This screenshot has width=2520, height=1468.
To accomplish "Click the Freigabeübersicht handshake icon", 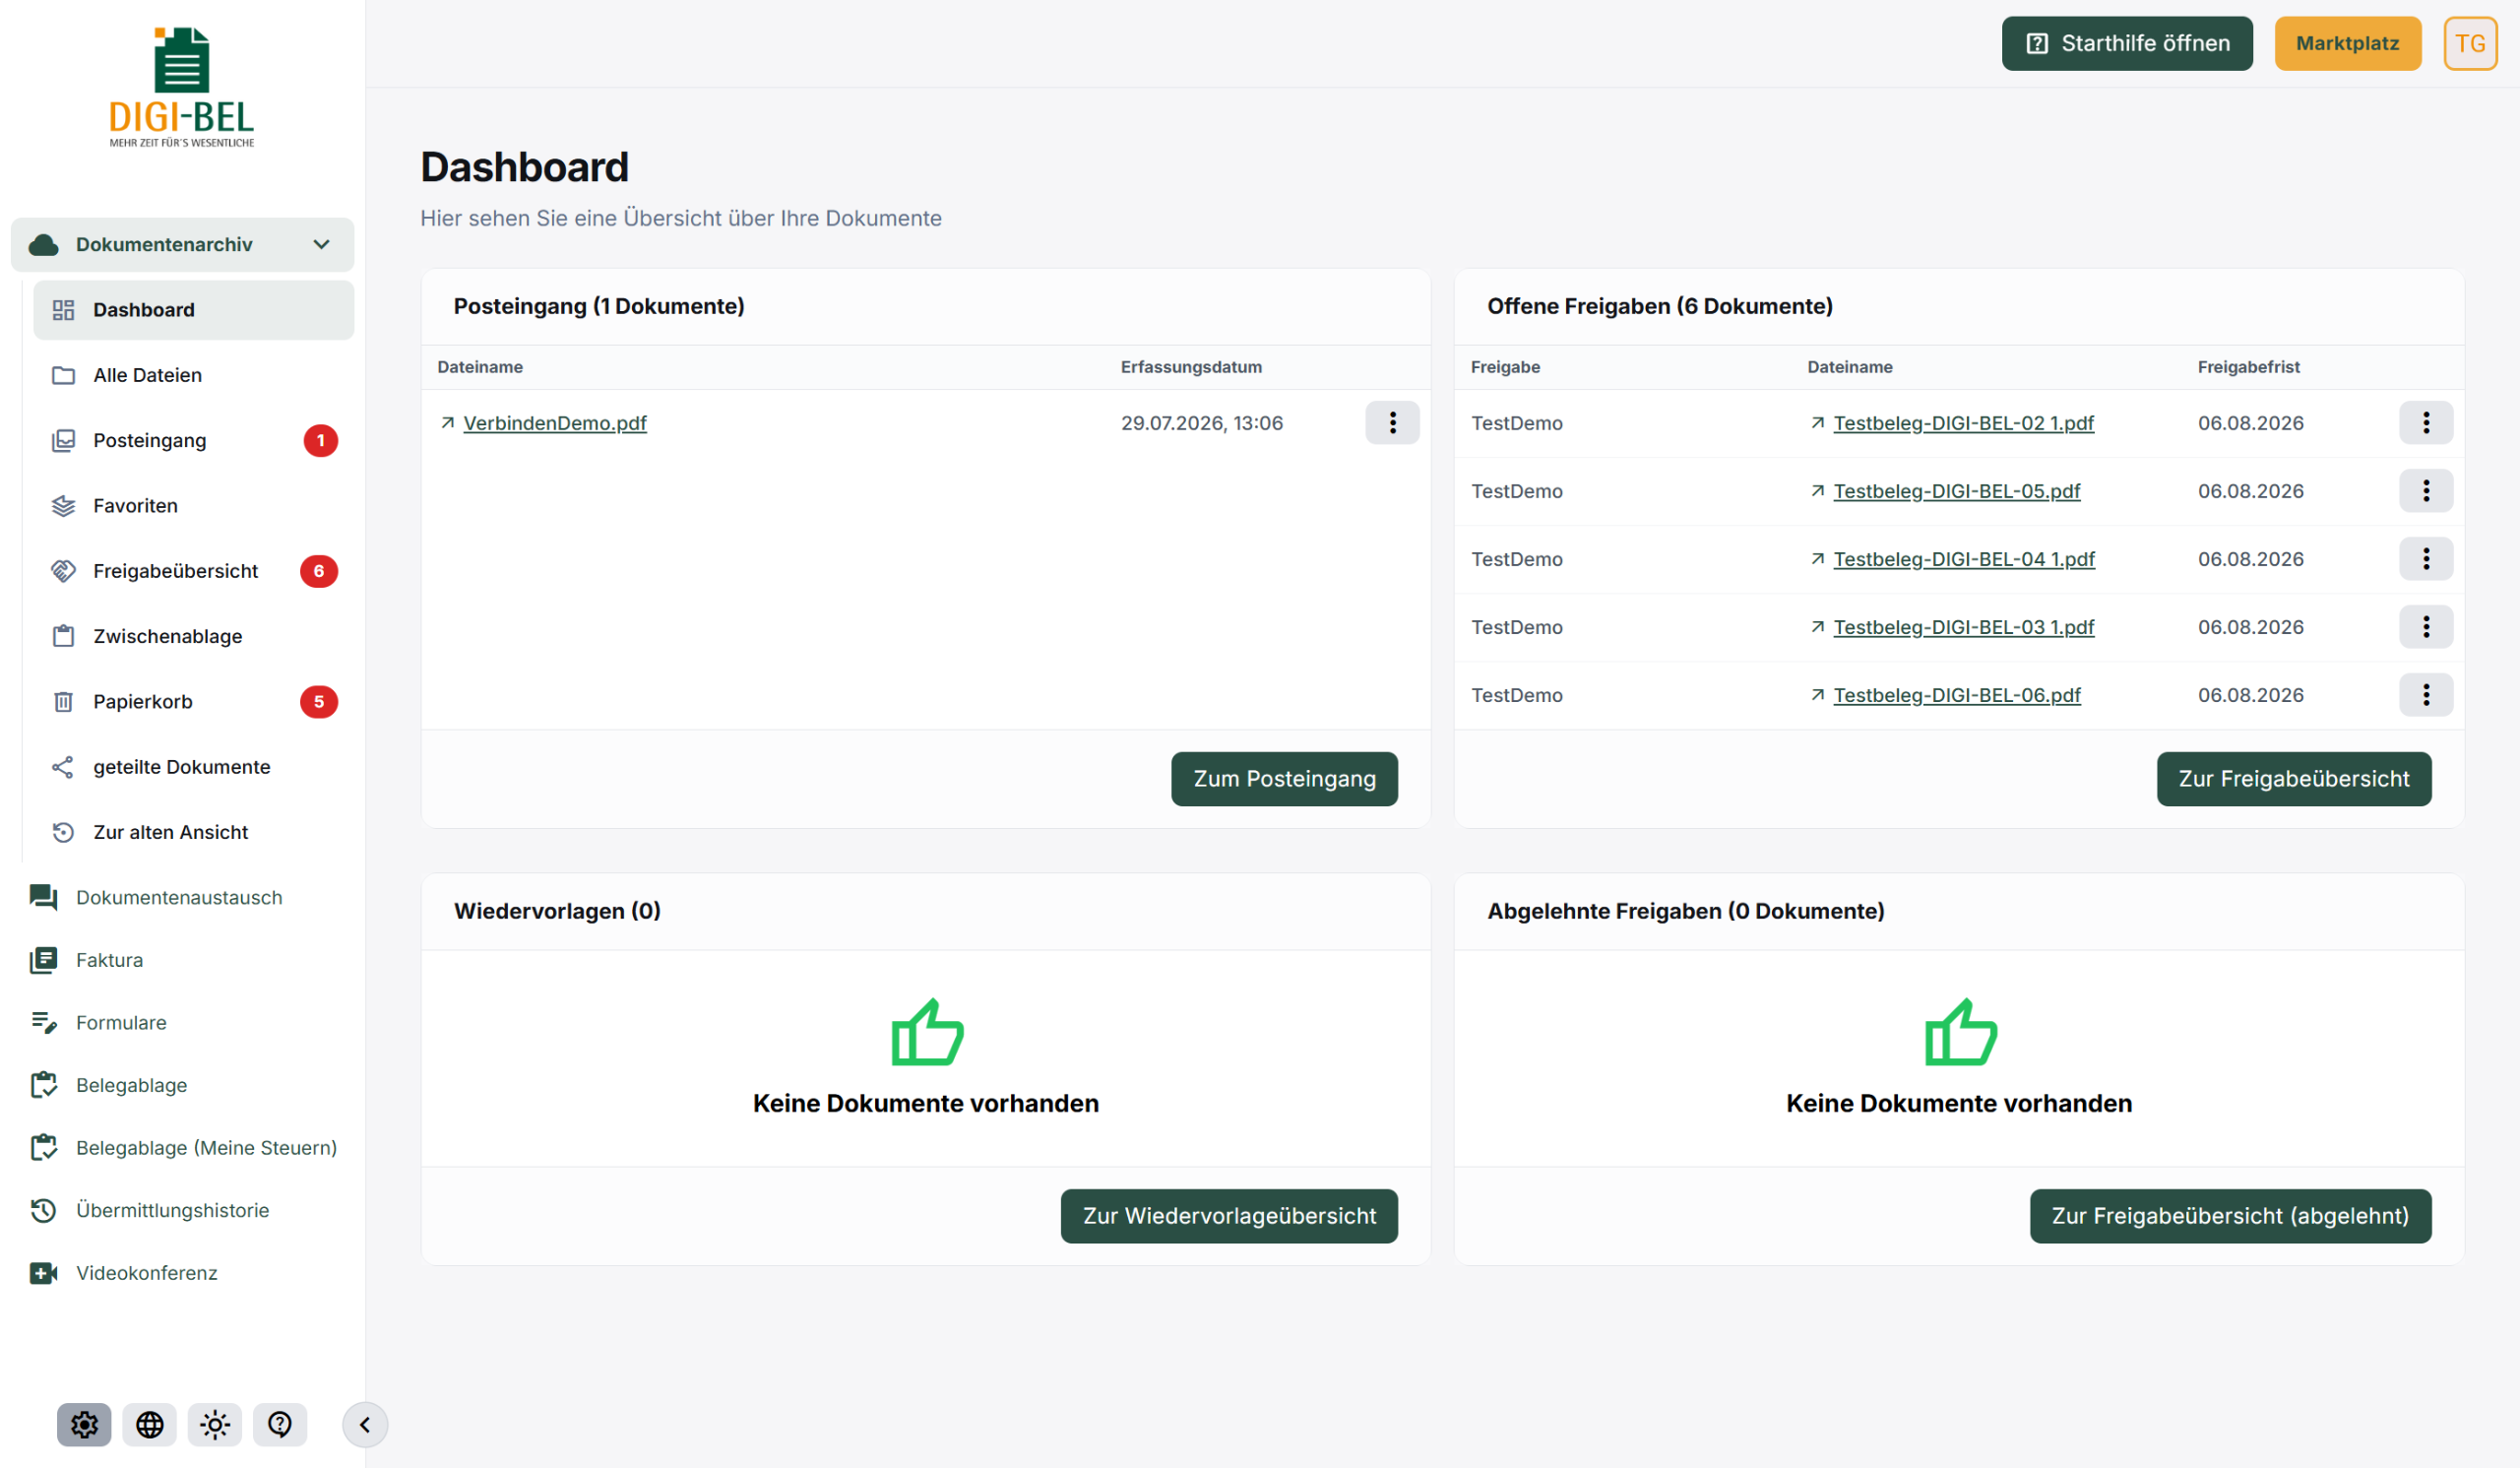I will pos(63,571).
